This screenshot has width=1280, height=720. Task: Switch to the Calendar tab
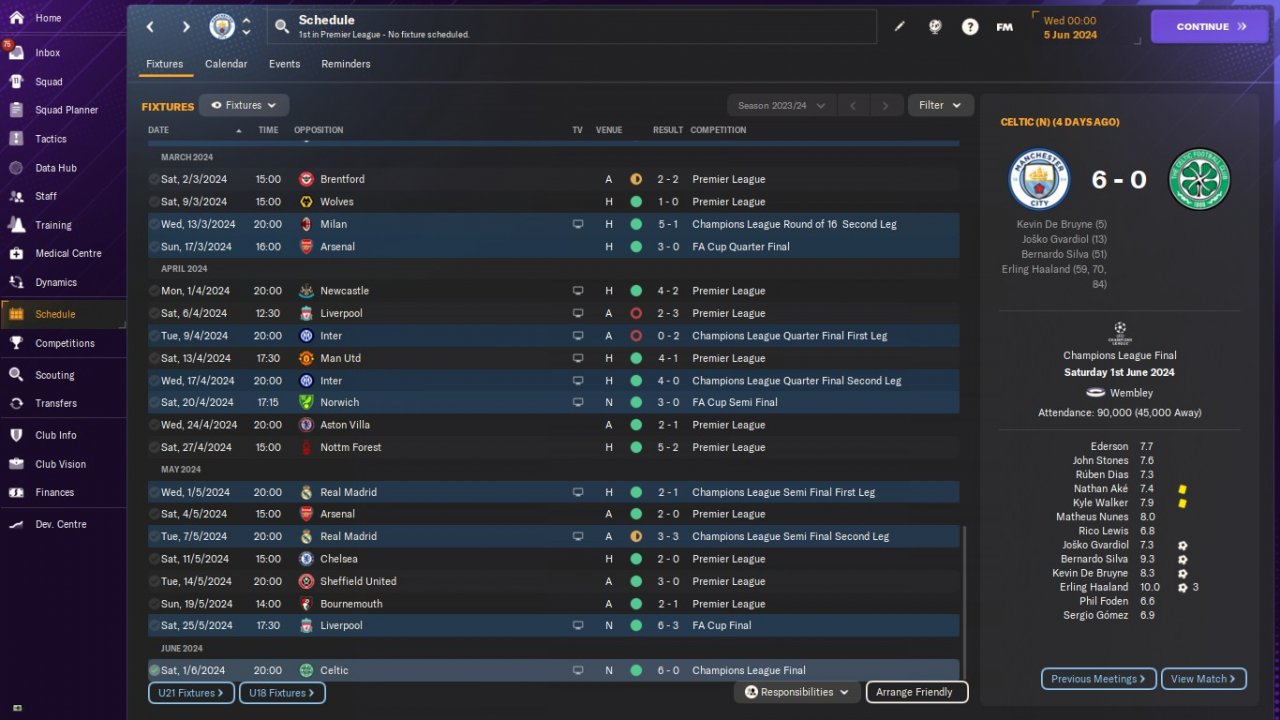point(226,64)
